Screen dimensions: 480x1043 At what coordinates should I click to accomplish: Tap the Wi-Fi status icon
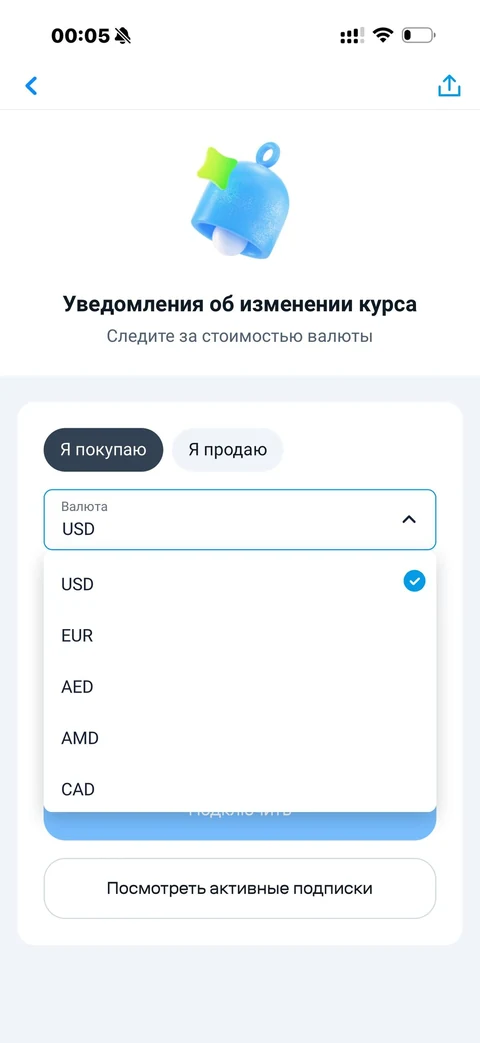[383, 35]
